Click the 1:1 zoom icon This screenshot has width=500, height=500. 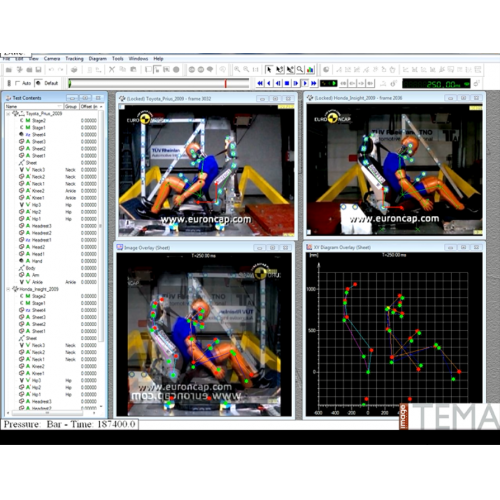tap(255, 69)
